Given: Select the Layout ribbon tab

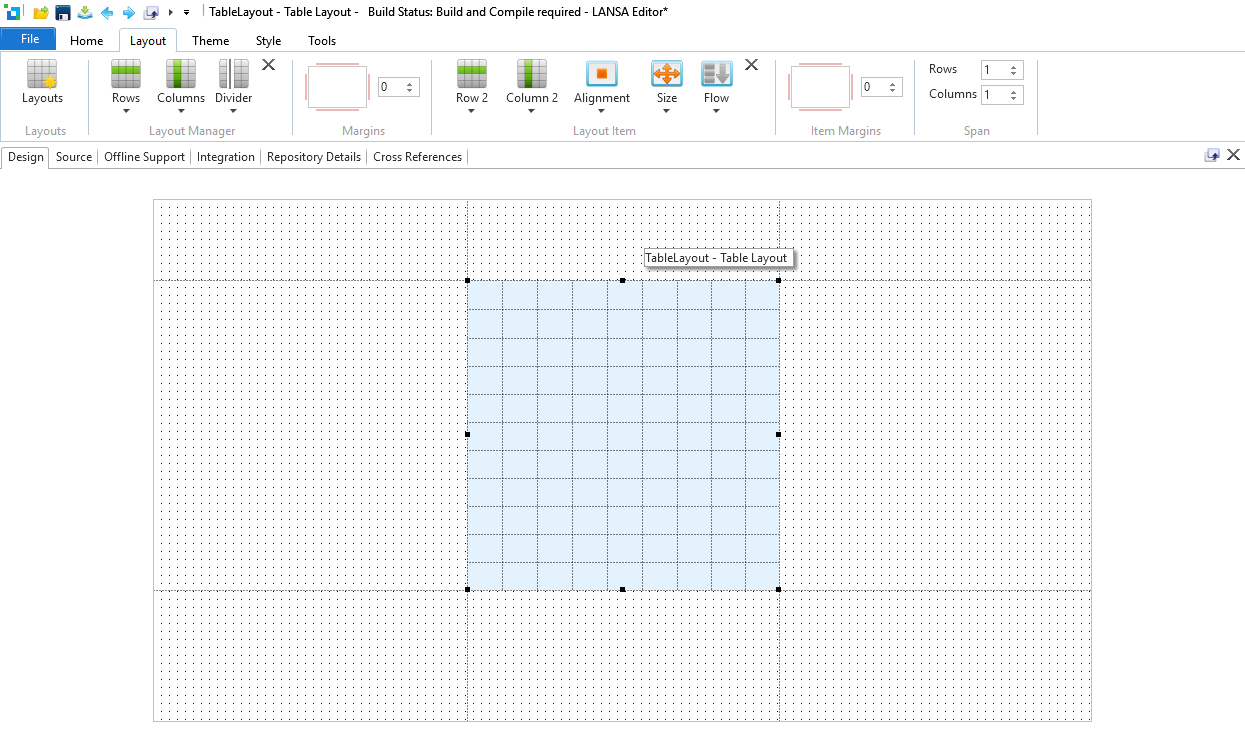Looking at the screenshot, I should pos(148,41).
